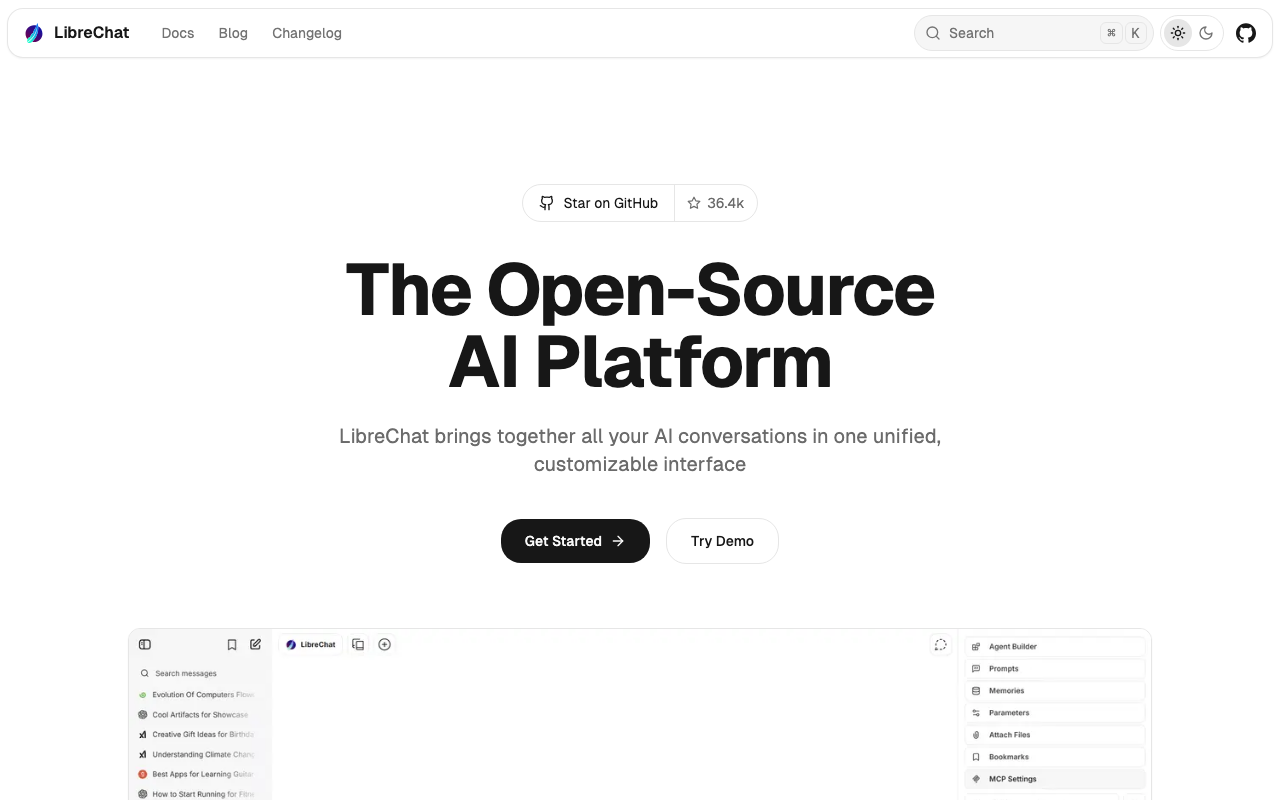Viewport: 1280px width, 800px height.
Task: Click the Try Demo button
Action: point(722,541)
